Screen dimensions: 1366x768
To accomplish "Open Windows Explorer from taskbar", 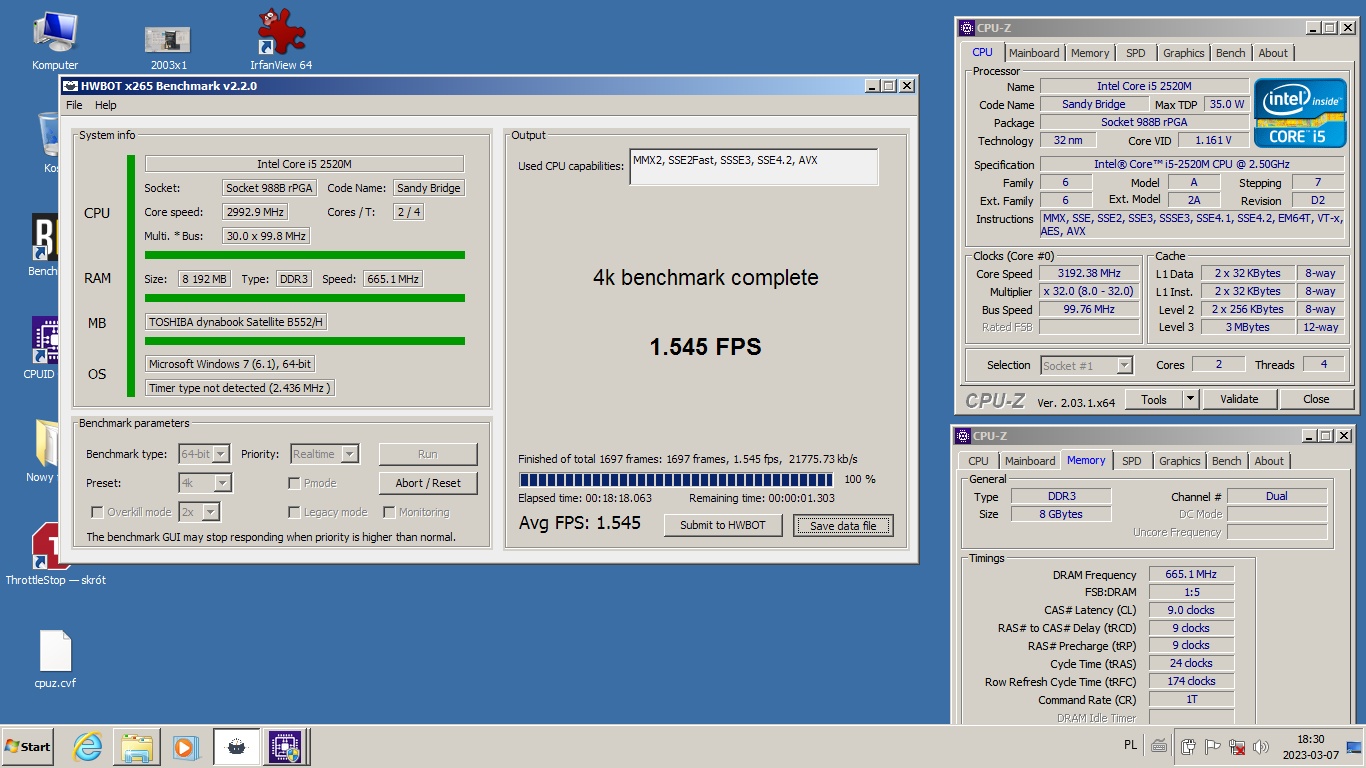I will pos(136,747).
